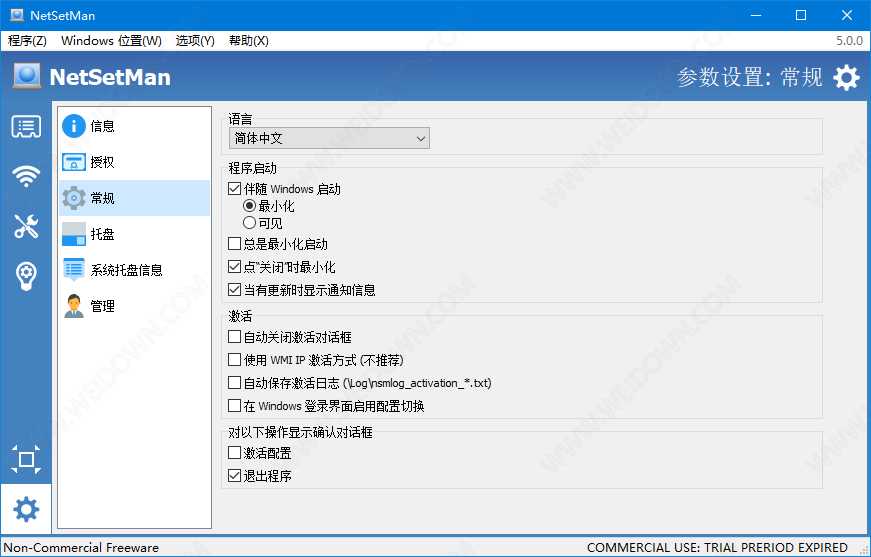Minimize the NetSetMan window

tap(755, 15)
